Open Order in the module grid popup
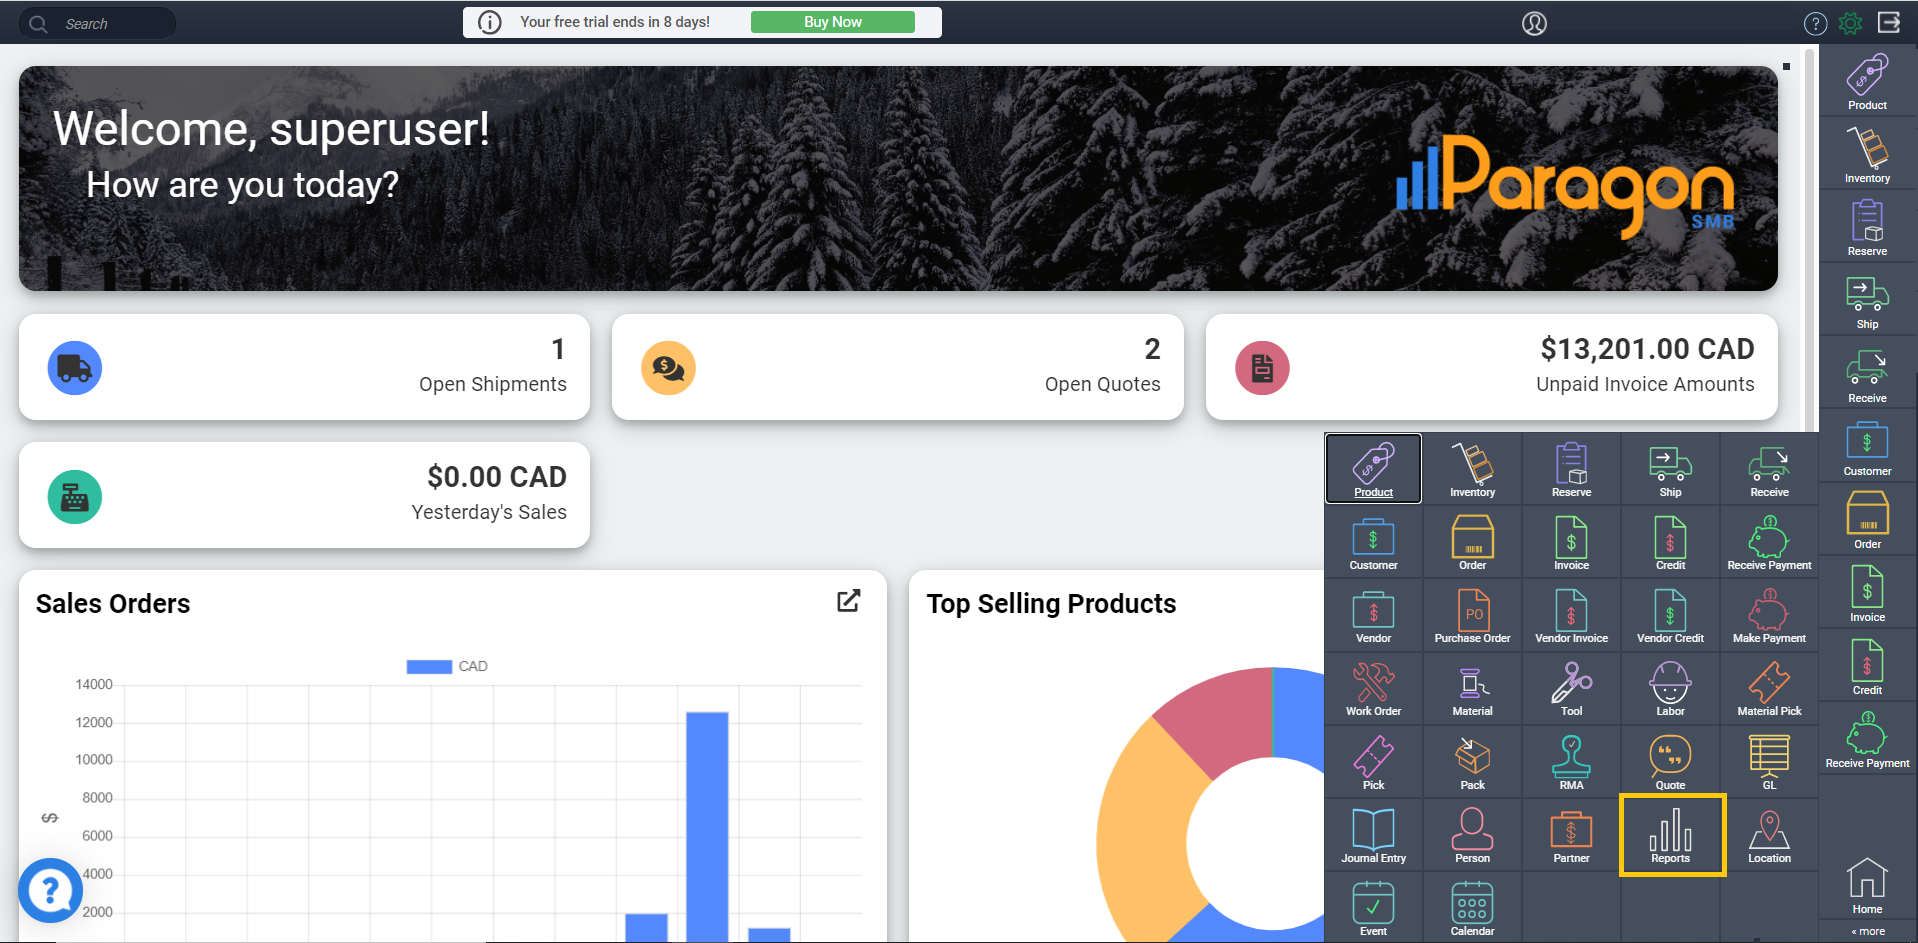 (1472, 542)
